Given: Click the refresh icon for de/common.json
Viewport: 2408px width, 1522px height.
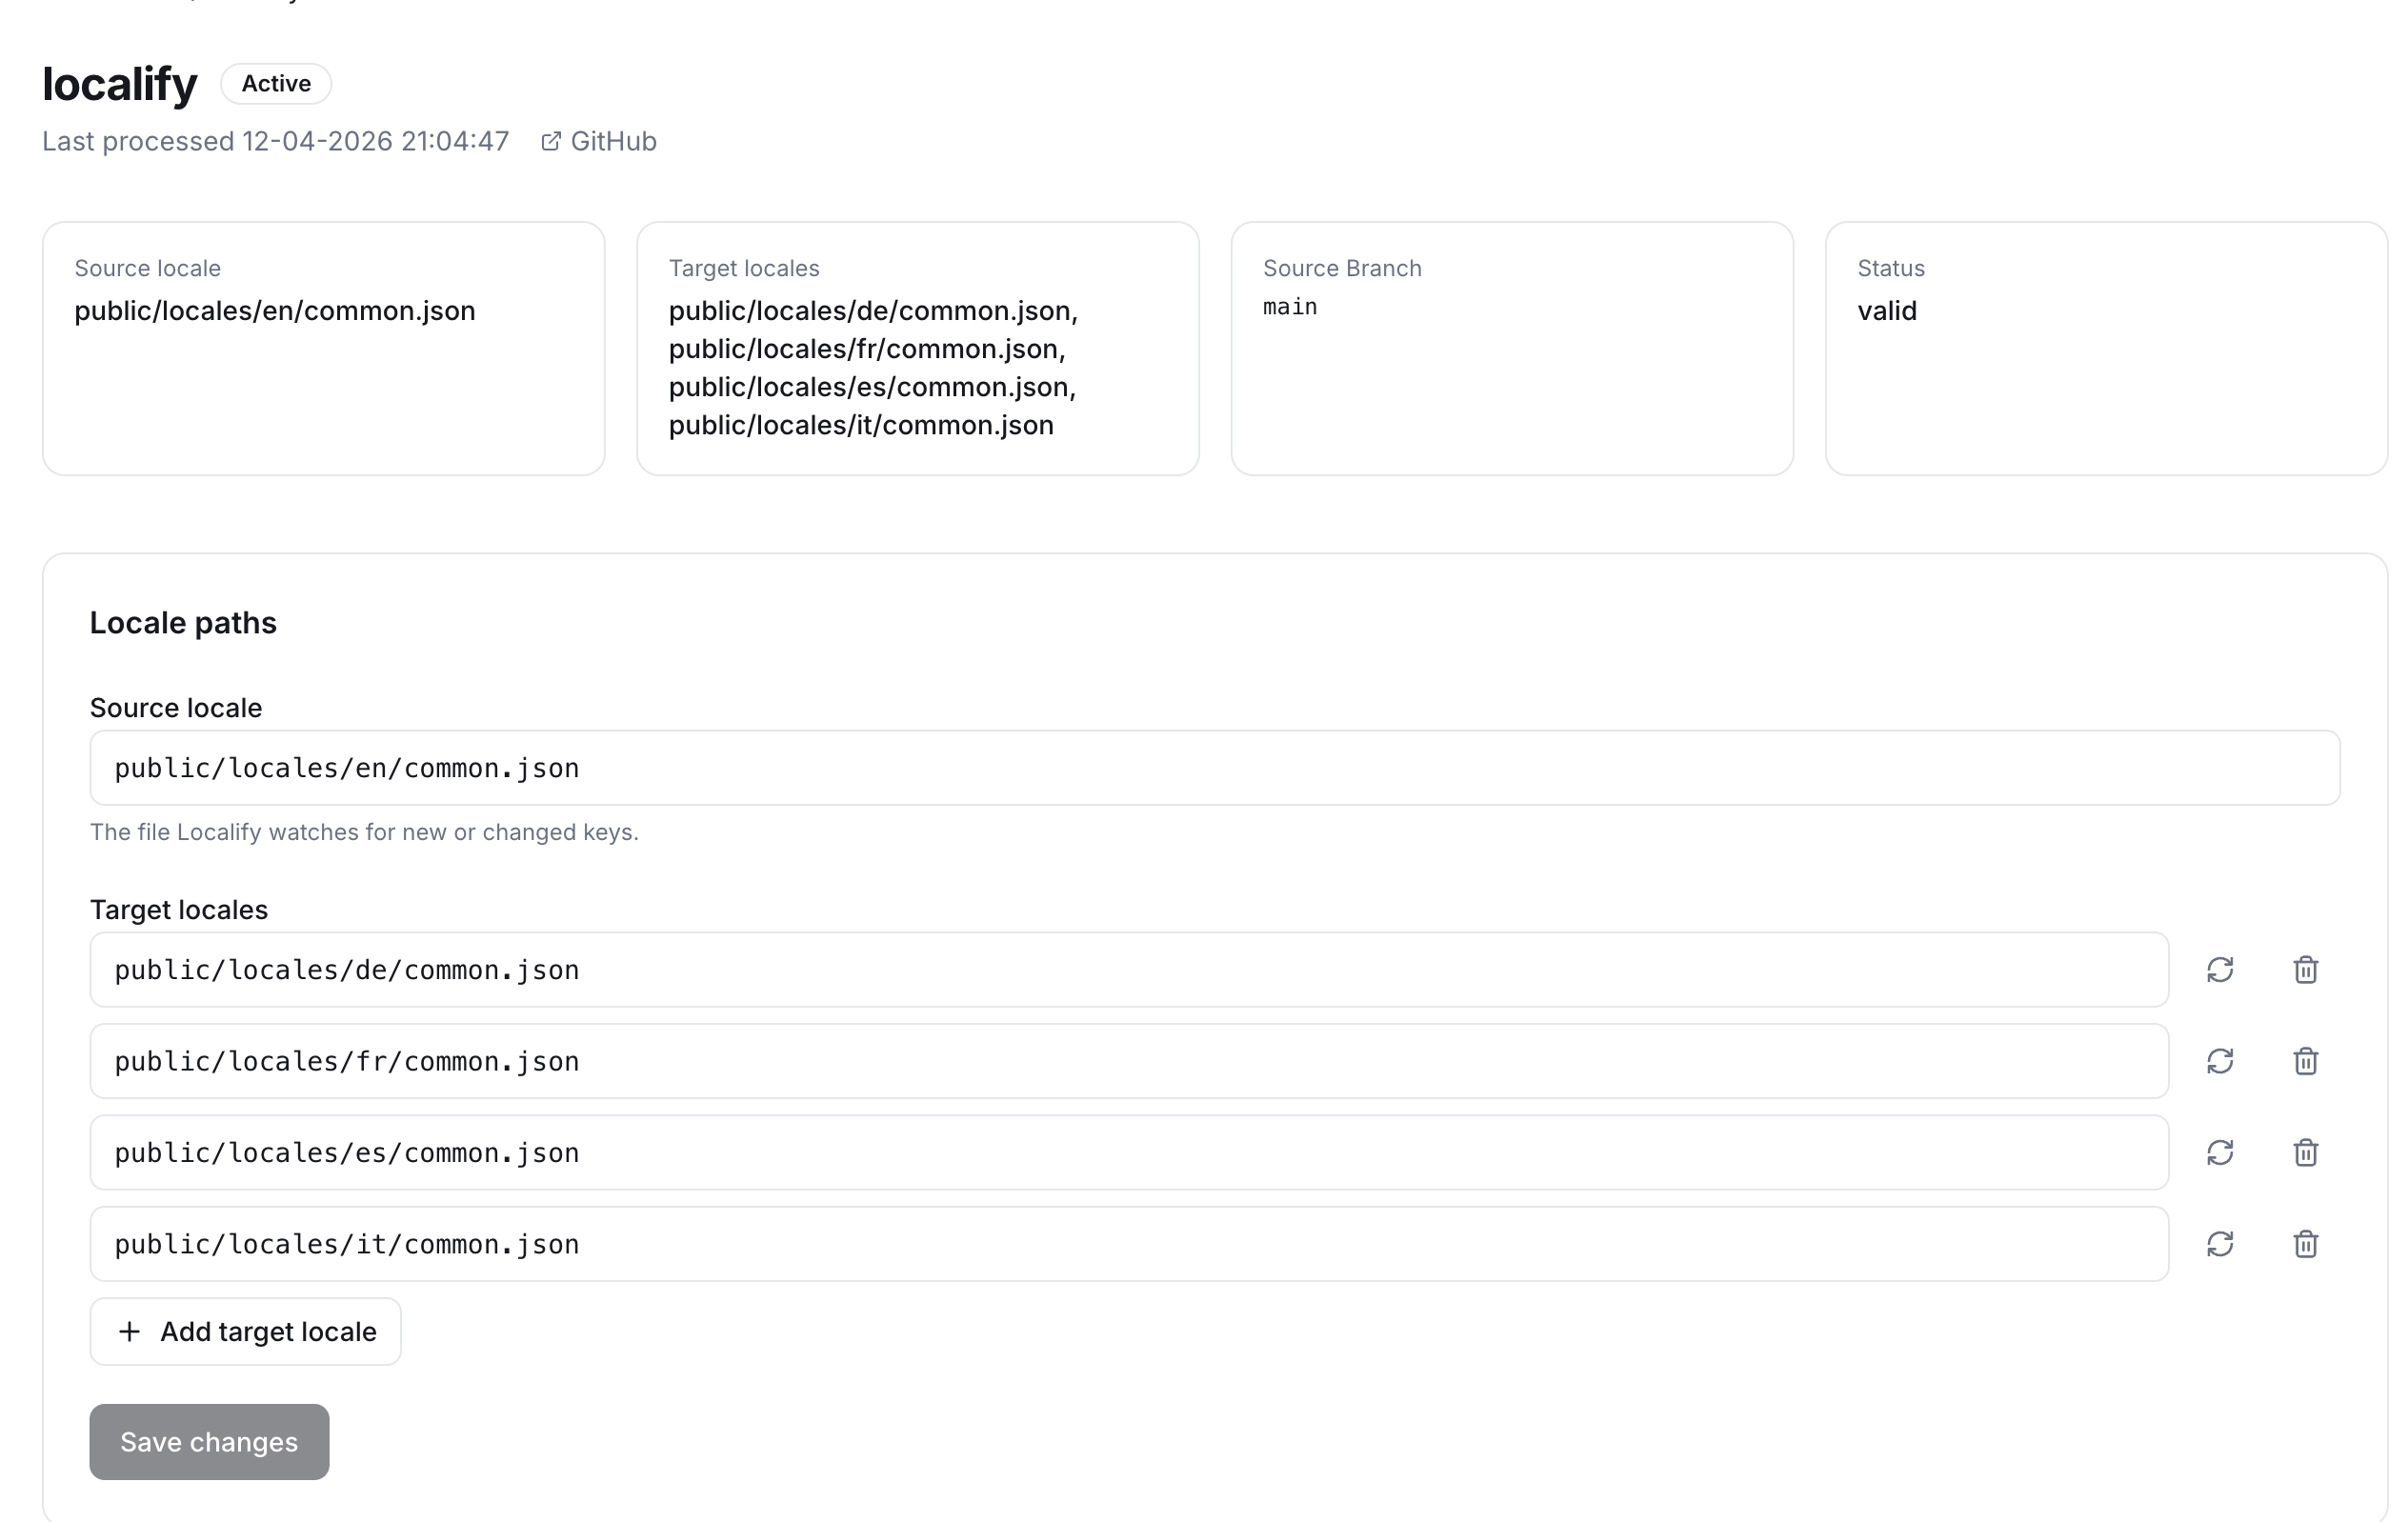Looking at the screenshot, I should (x=2220, y=969).
